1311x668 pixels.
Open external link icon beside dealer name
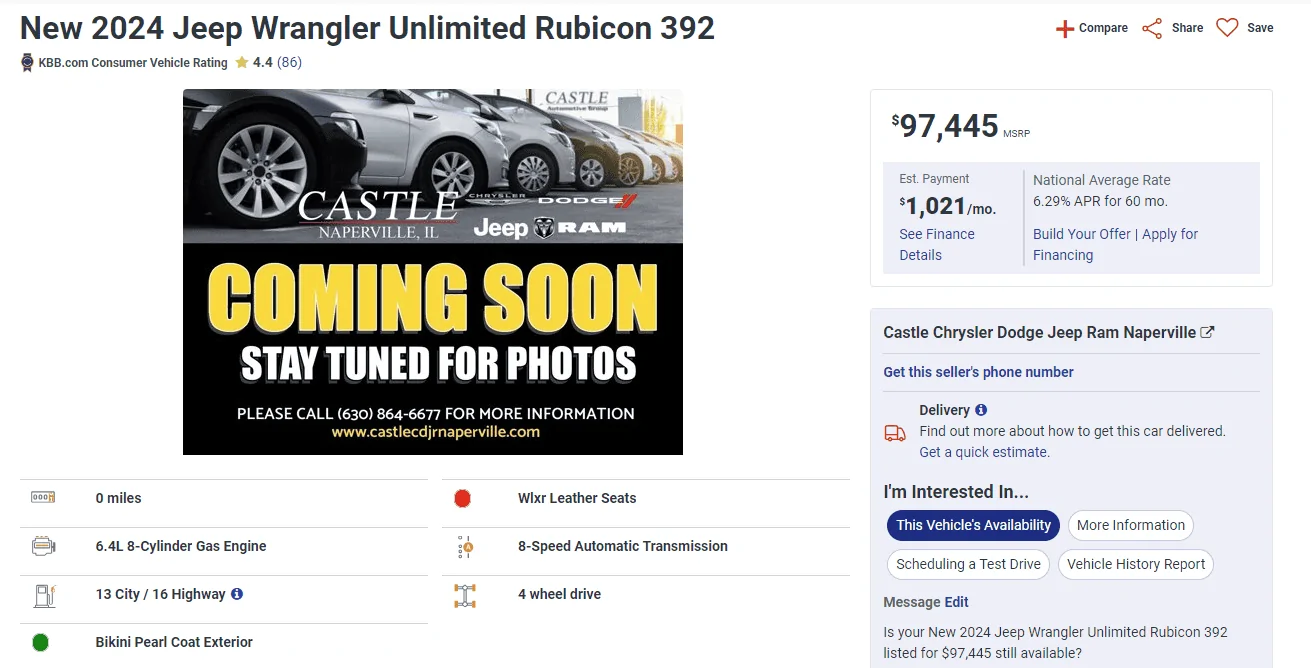(x=1207, y=332)
